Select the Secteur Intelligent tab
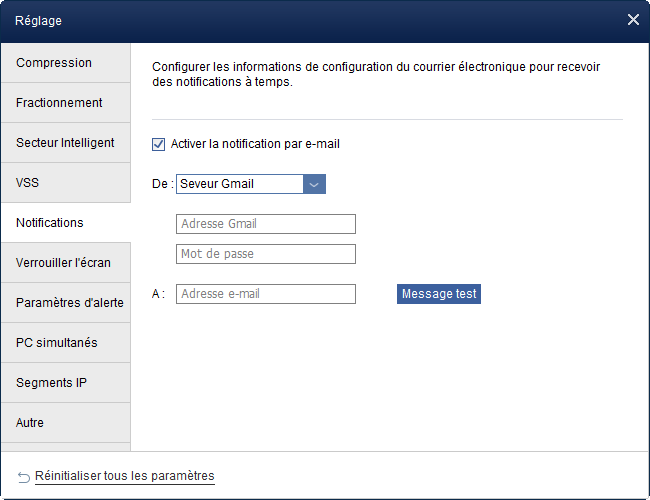The height and width of the screenshot is (500, 650). point(65,143)
